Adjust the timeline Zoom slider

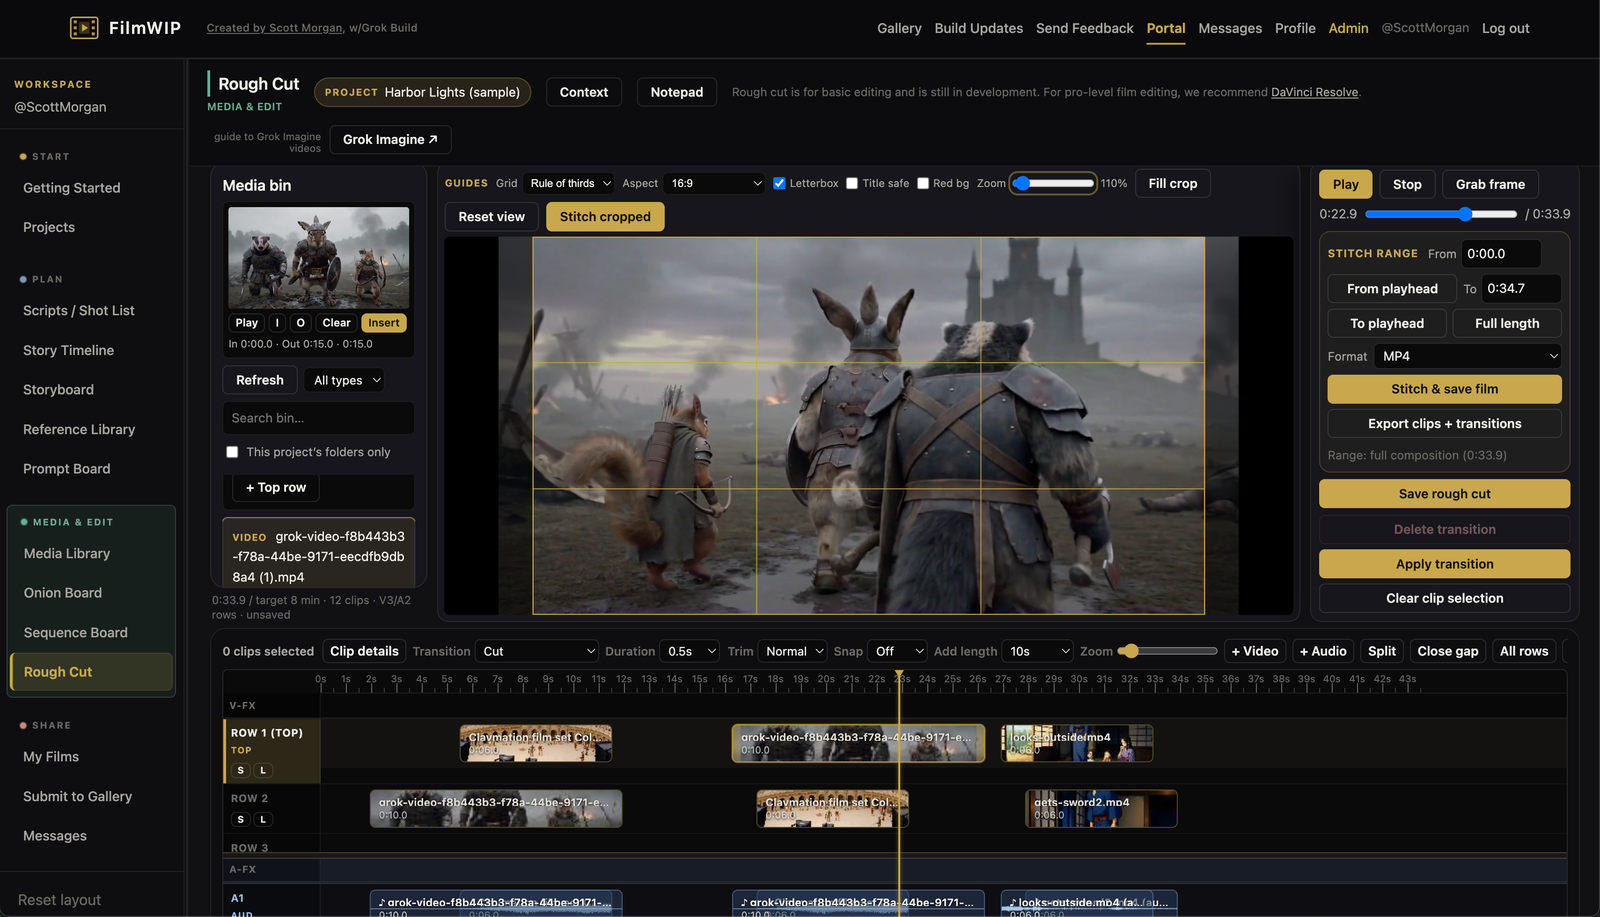pyautogui.click(x=1168, y=651)
